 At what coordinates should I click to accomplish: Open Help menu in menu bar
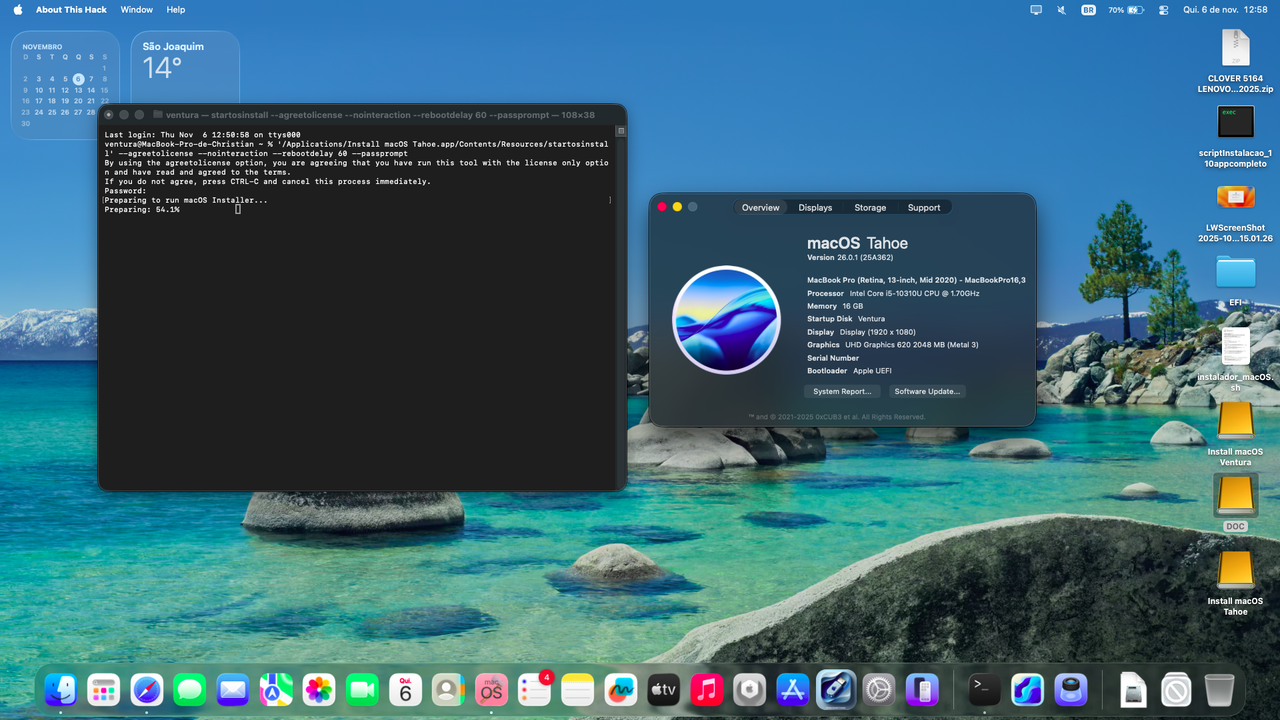tap(176, 9)
